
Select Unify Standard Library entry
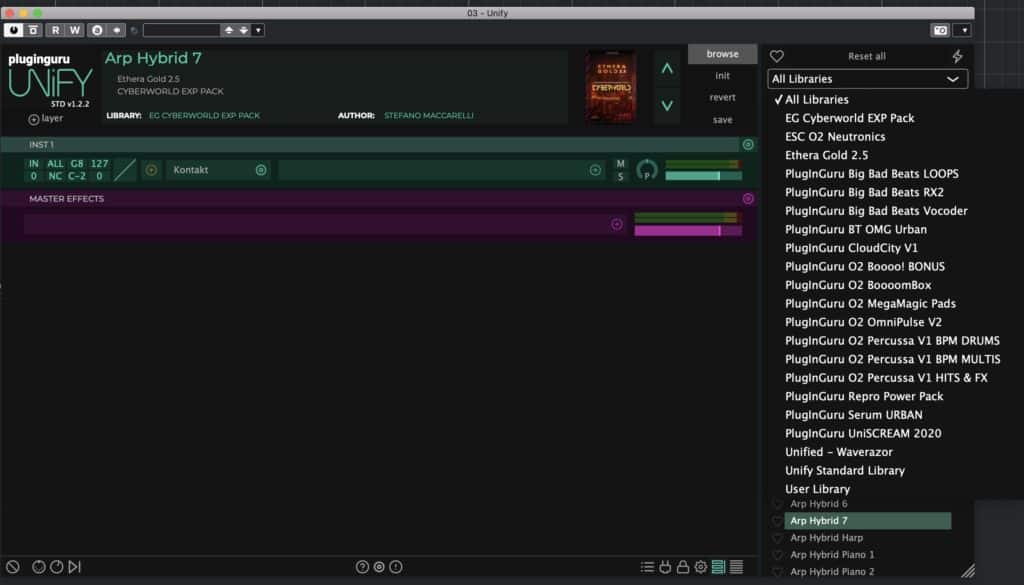tap(845, 470)
